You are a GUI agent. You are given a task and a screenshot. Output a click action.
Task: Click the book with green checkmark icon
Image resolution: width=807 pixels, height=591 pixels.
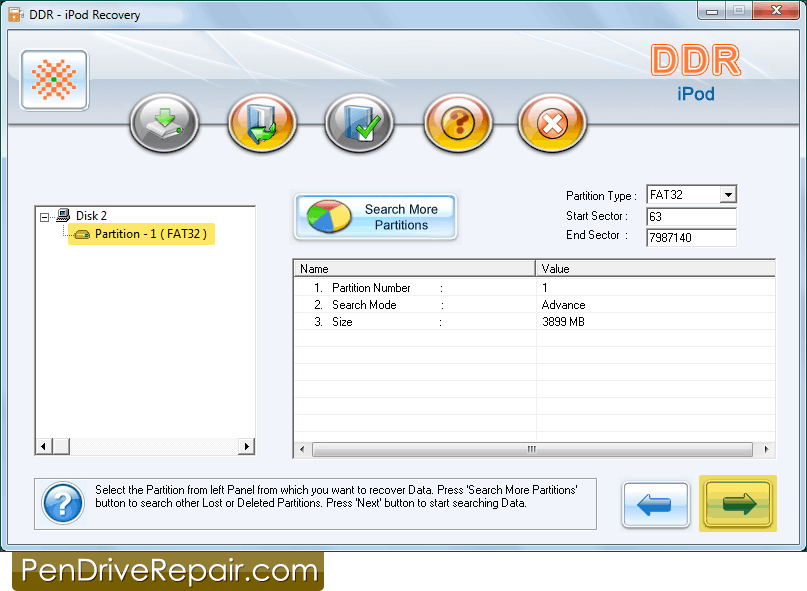tap(359, 123)
